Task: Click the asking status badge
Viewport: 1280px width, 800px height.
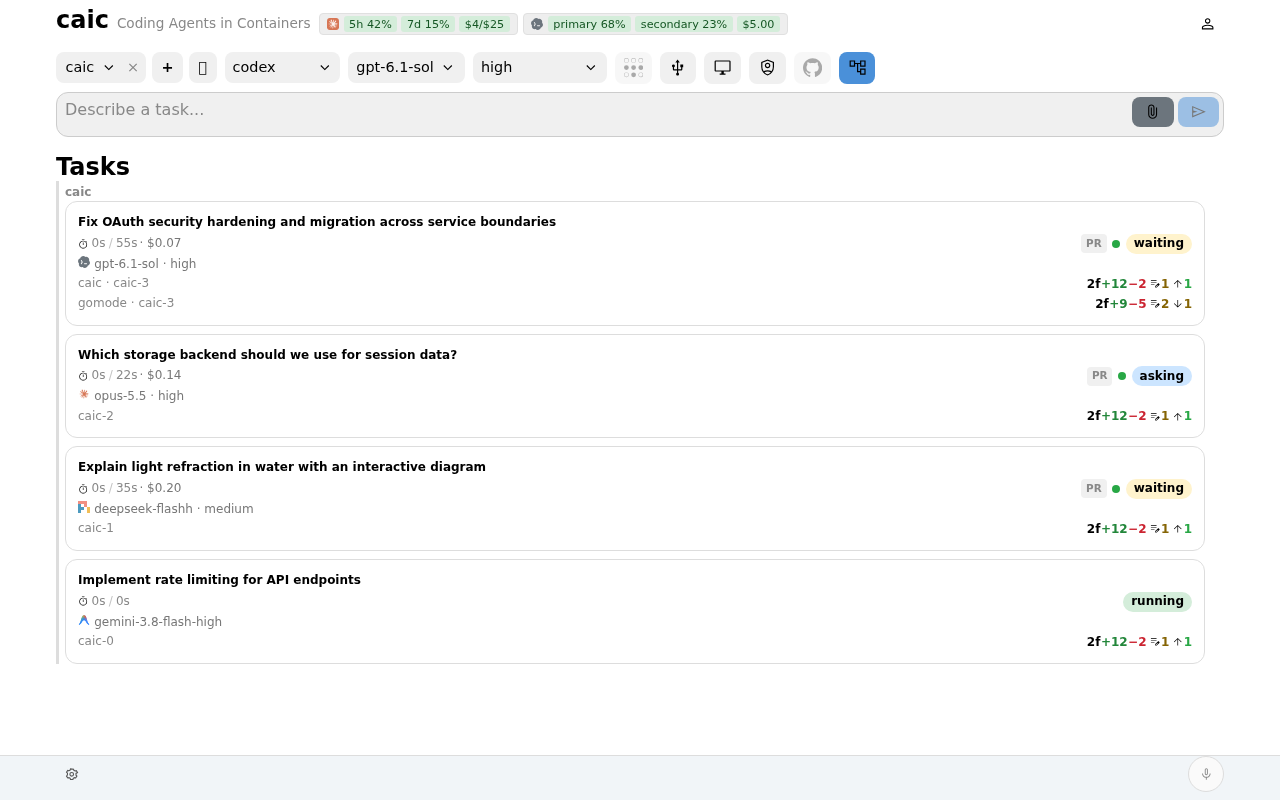Action: 1162,376
